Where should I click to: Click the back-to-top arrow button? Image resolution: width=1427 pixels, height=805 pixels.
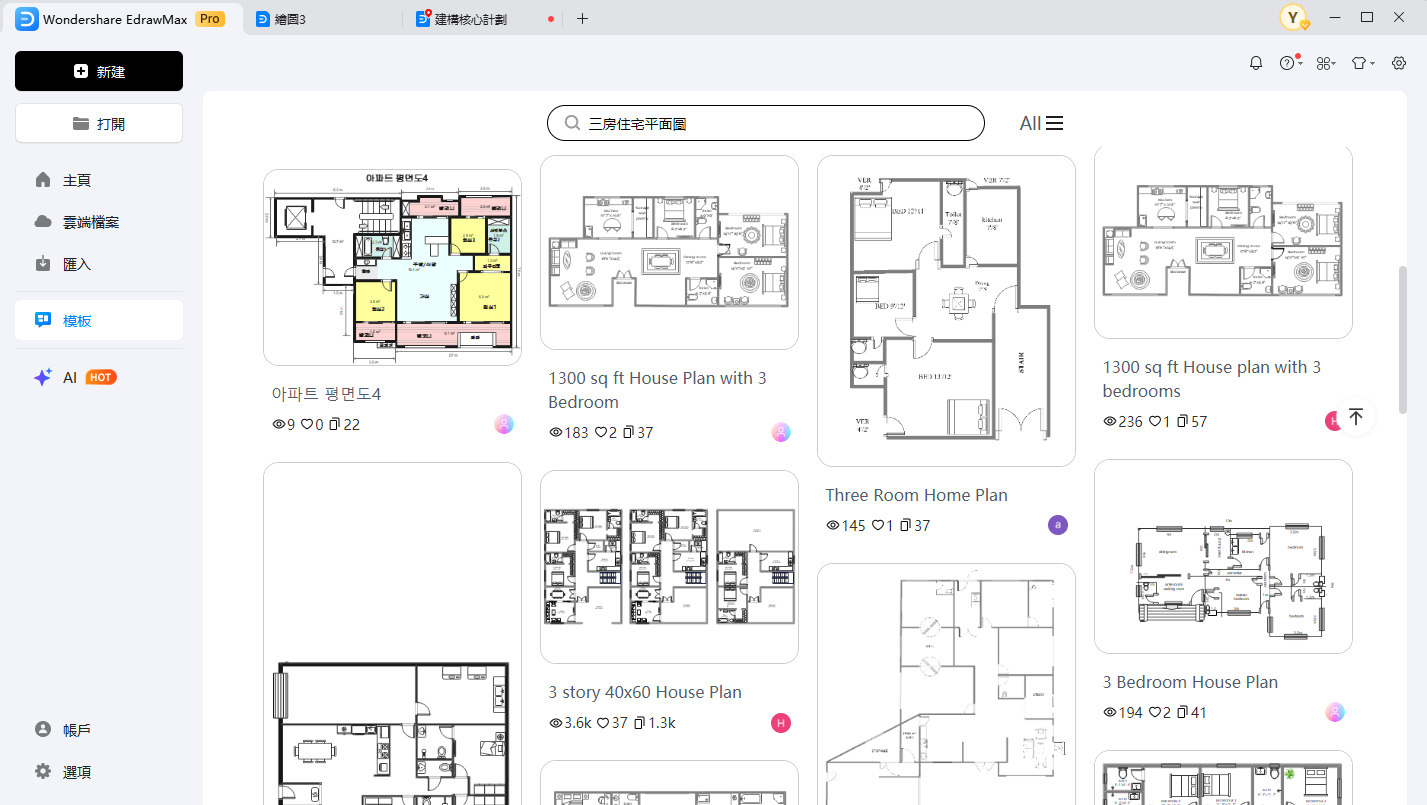(1356, 415)
